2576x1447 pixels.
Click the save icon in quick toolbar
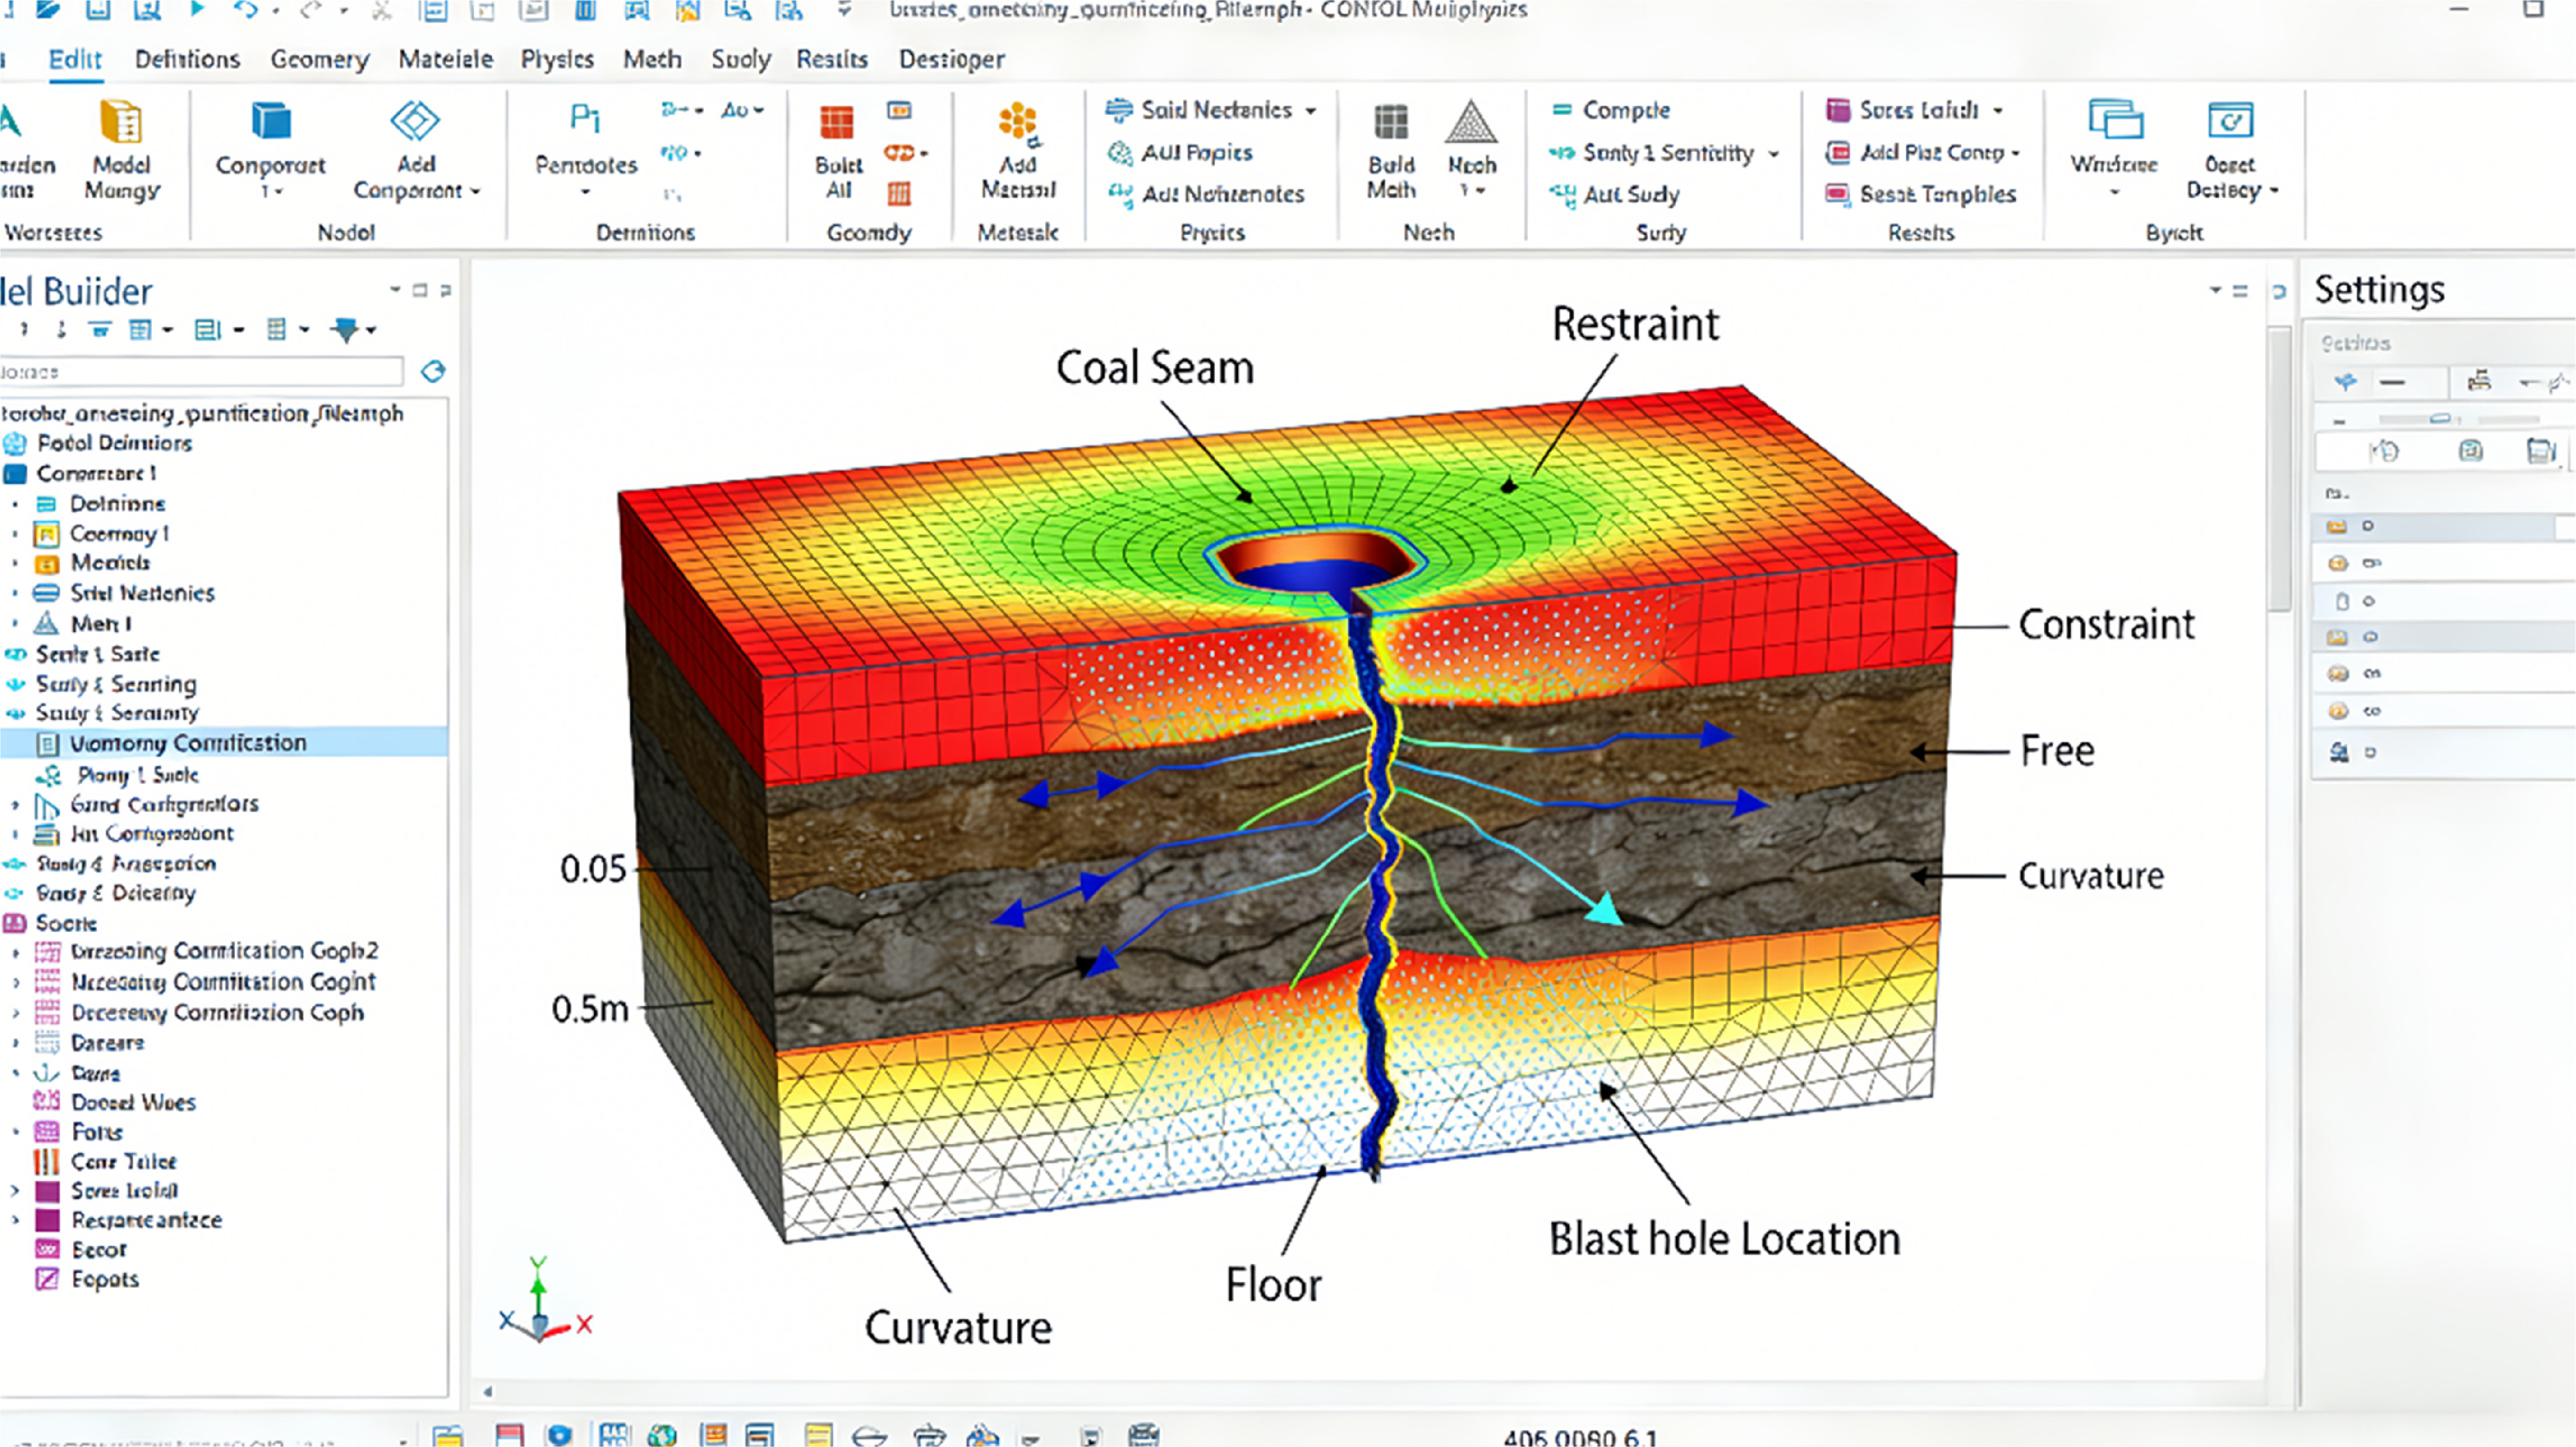[x=97, y=10]
